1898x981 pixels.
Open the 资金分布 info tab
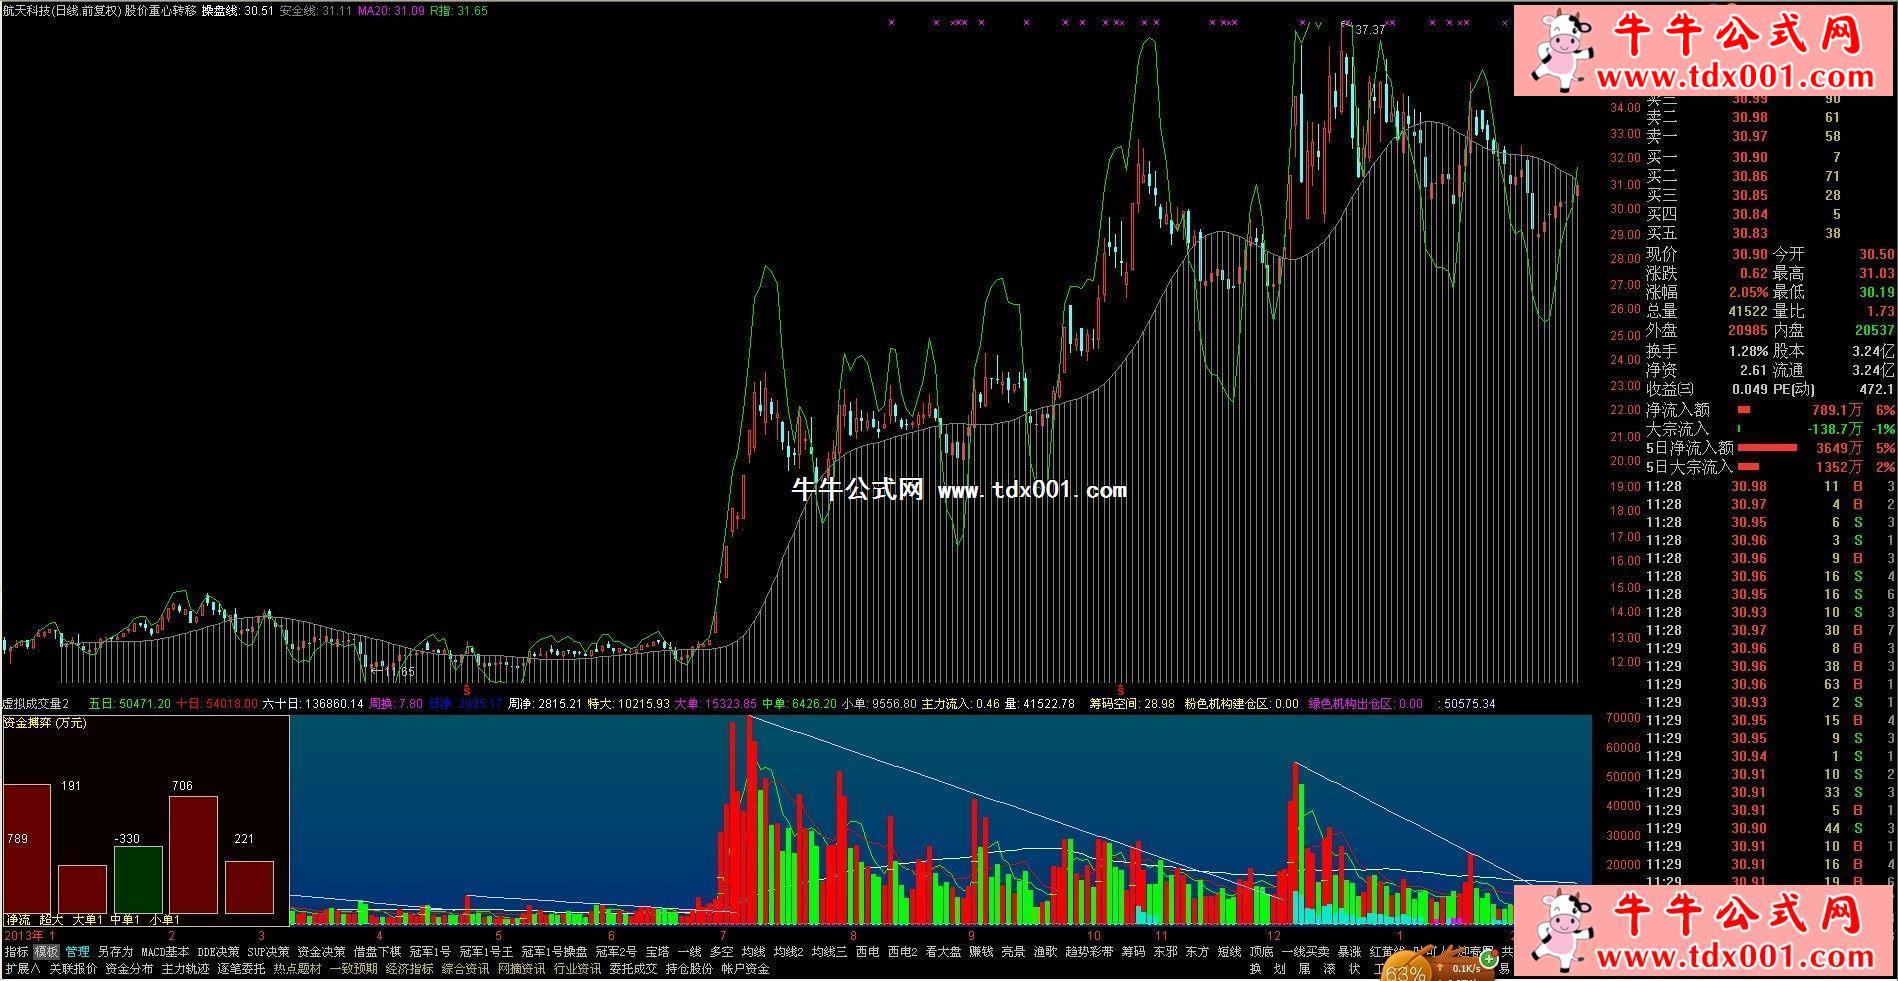[129, 969]
